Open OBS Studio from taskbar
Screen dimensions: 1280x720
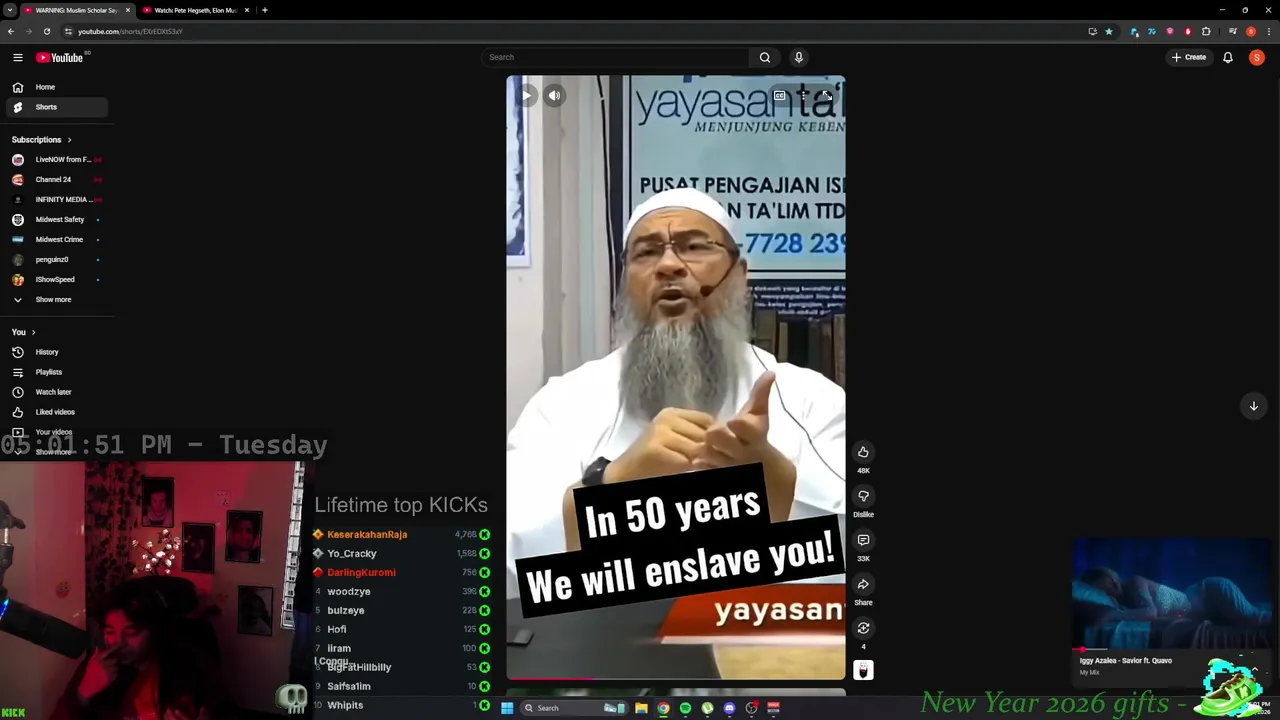click(x=751, y=708)
